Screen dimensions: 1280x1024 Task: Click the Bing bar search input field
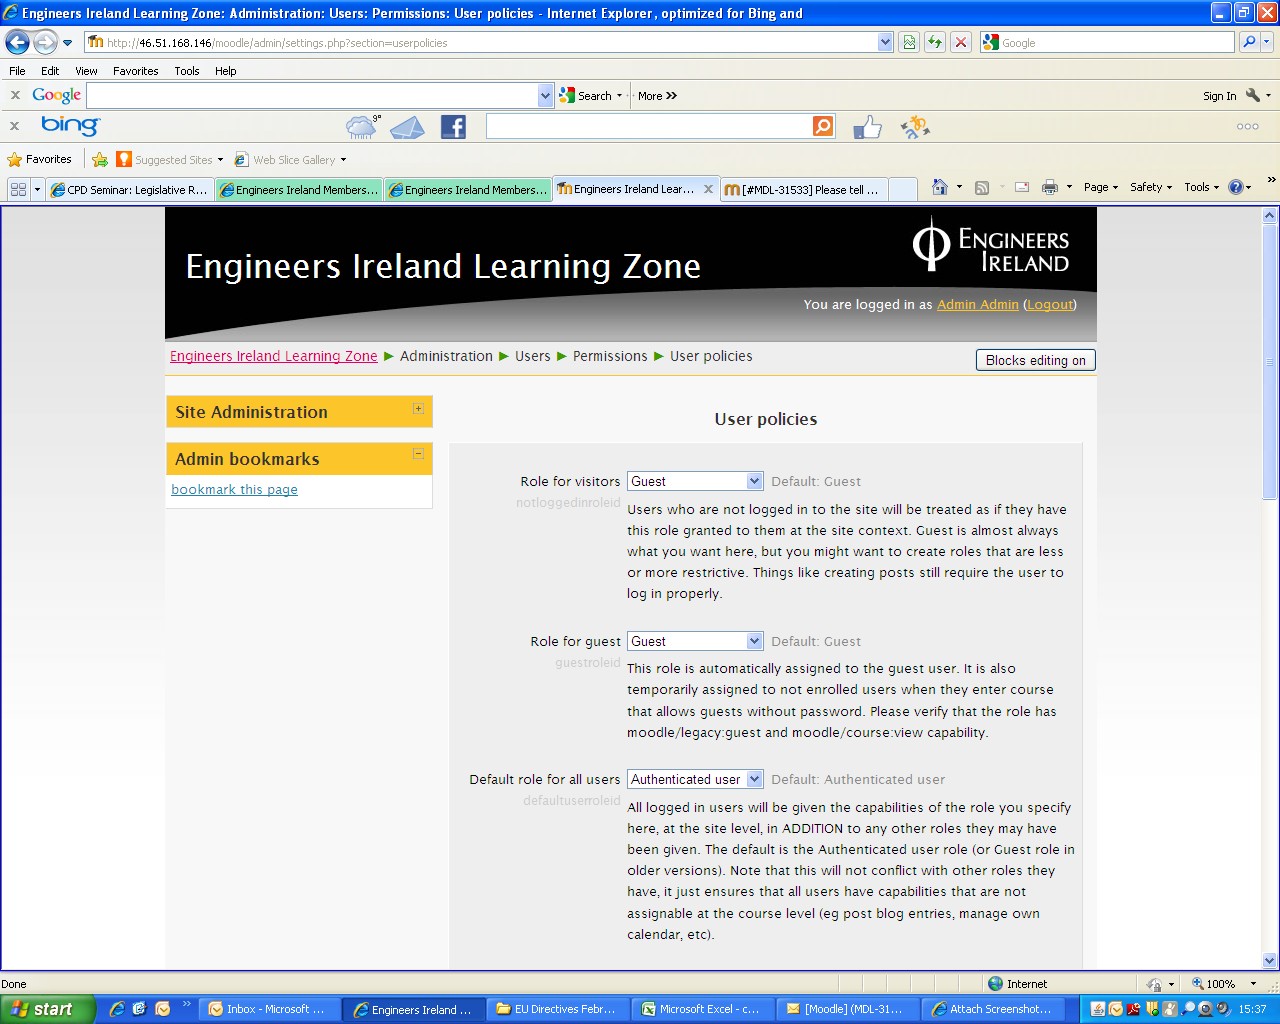[649, 126]
